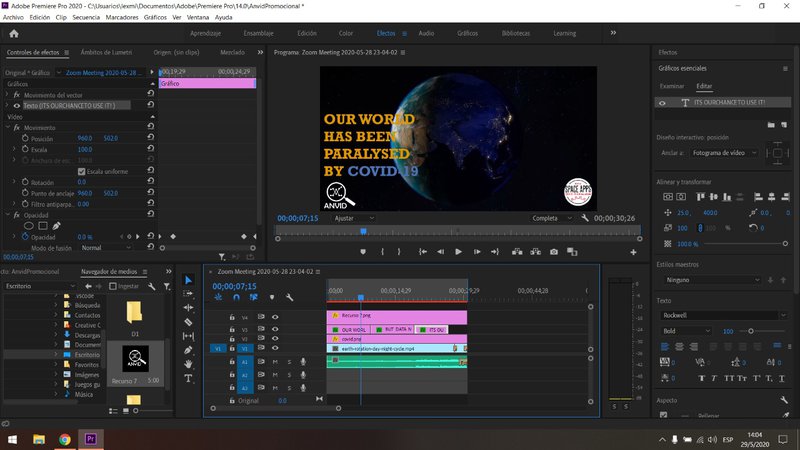Switch to the Color workspace
This screenshot has width=800, height=450.
345,33
